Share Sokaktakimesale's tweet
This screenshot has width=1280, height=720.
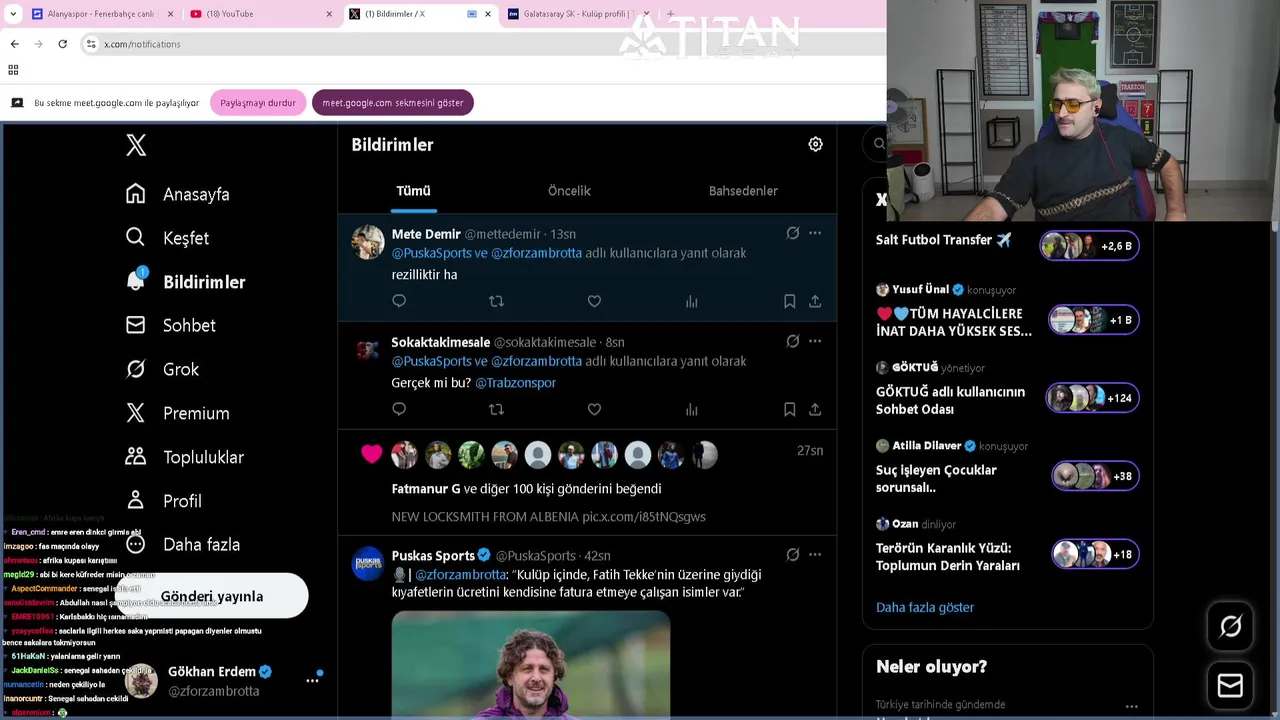pos(815,409)
